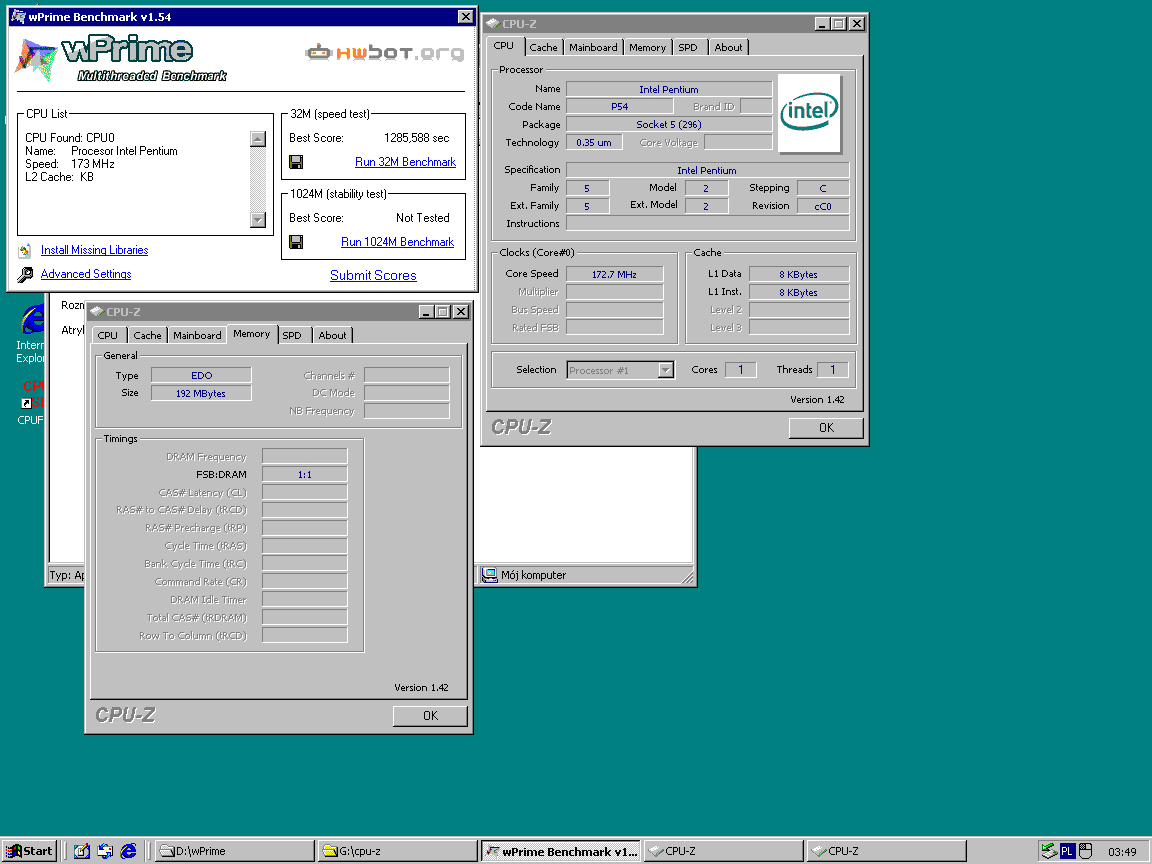Close the wPrime Benchmark window

click(465, 16)
